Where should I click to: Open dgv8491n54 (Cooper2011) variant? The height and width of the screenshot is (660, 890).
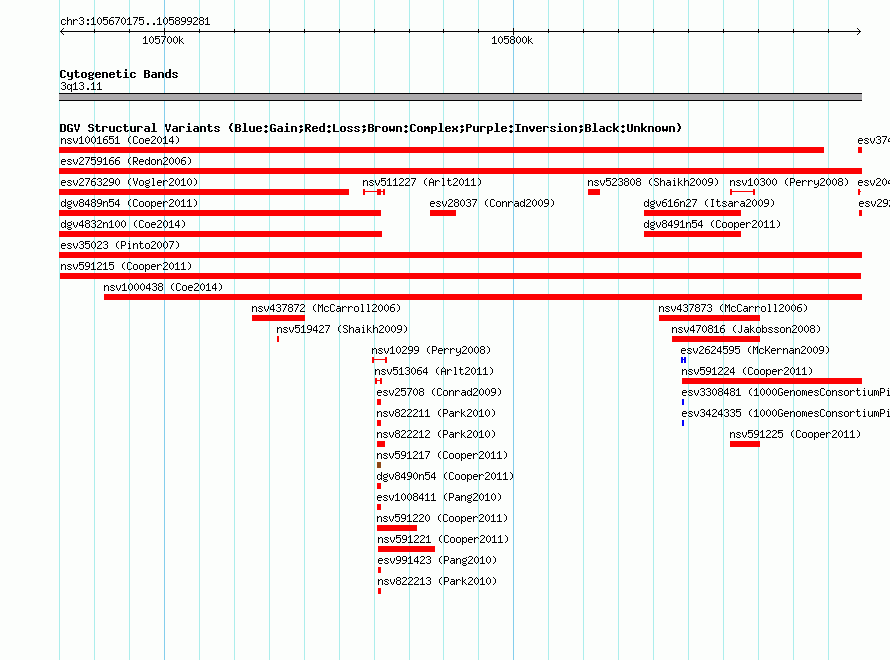pos(712,224)
